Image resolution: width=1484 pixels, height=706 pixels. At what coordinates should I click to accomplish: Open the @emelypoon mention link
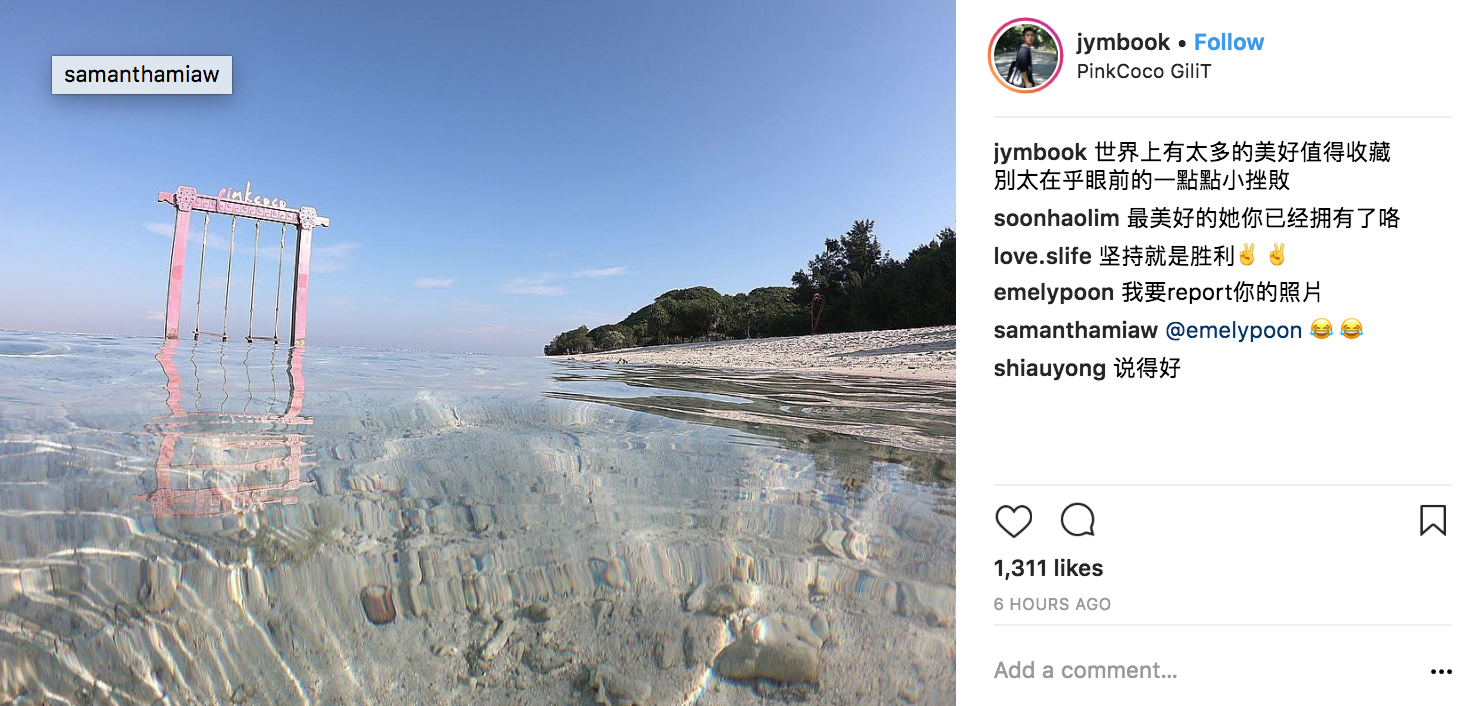pyautogui.click(x=1233, y=330)
